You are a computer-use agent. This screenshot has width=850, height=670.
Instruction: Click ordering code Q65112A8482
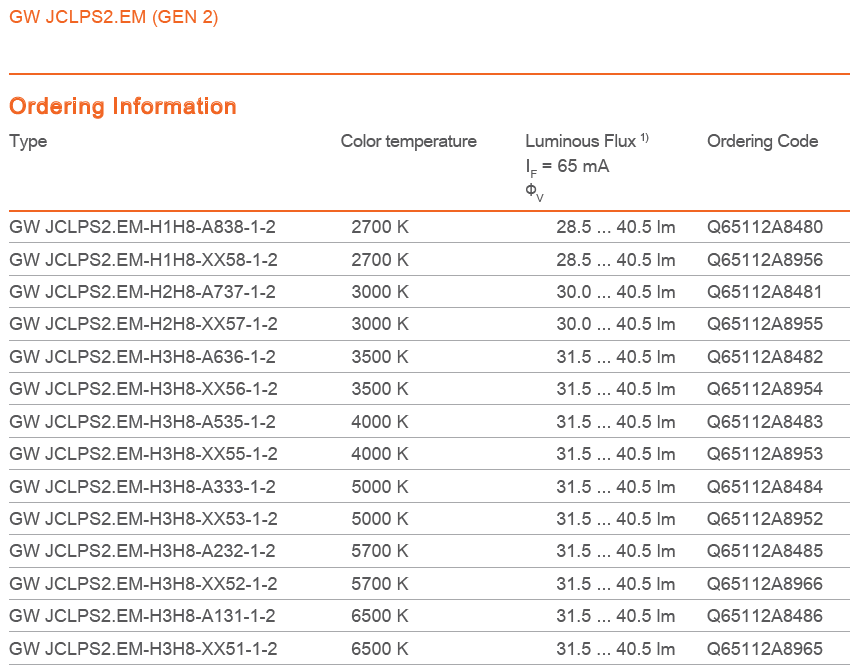point(765,357)
